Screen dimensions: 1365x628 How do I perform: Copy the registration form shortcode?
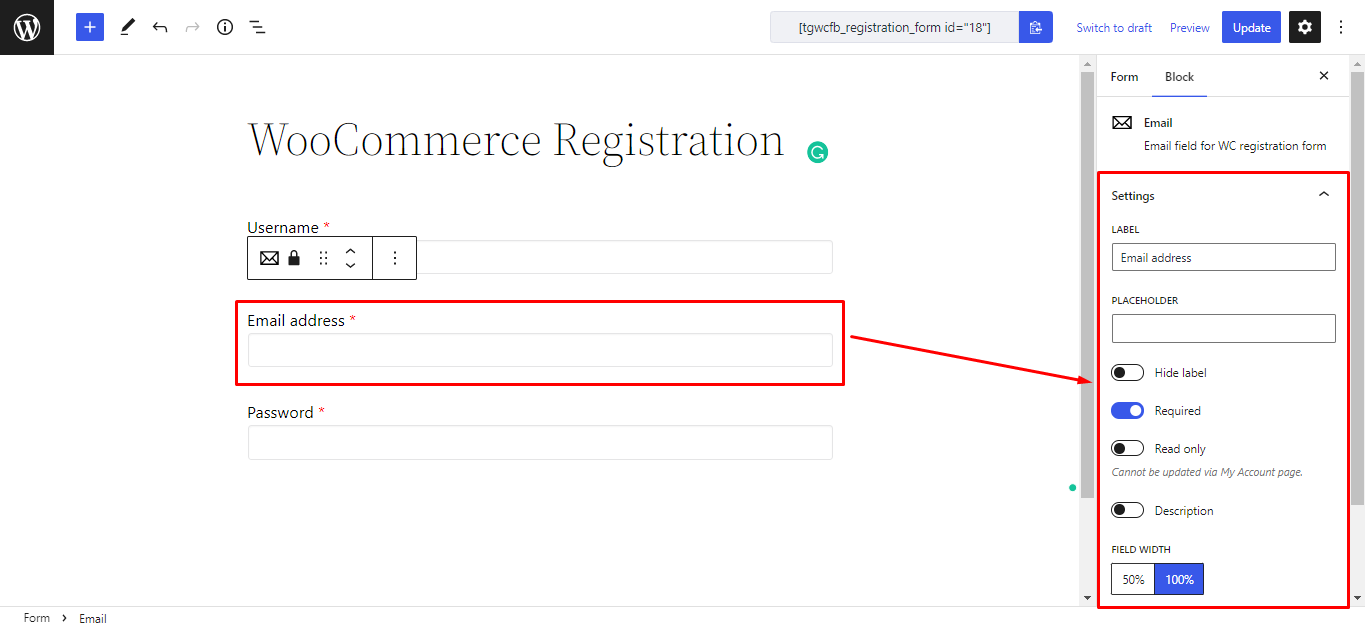pyautogui.click(x=1035, y=27)
